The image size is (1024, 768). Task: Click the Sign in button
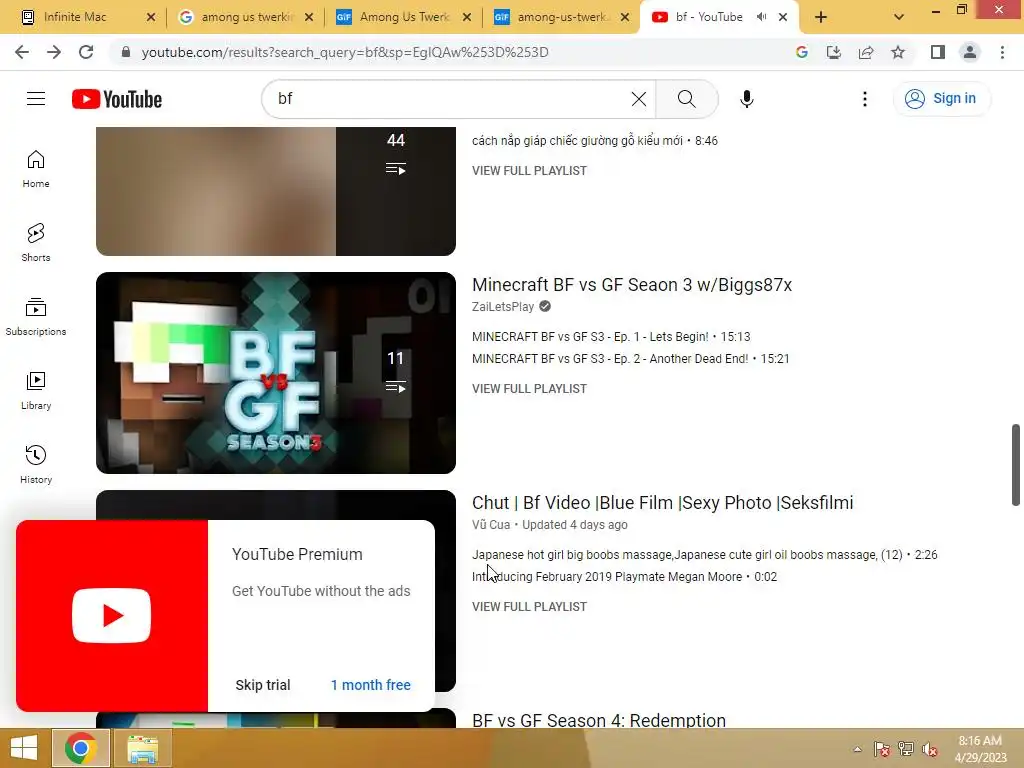pos(941,99)
